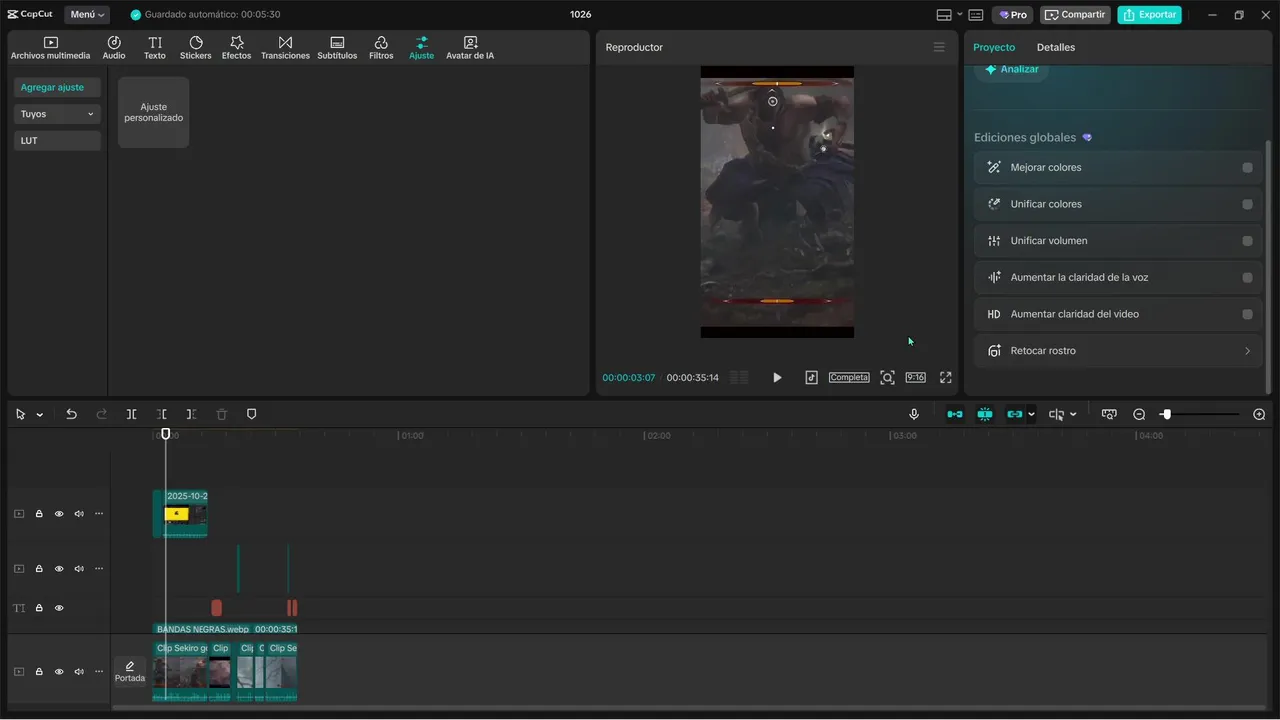The image size is (1280, 720).
Task: Click the preview snapshot scan icon
Action: tap(887, 378)
